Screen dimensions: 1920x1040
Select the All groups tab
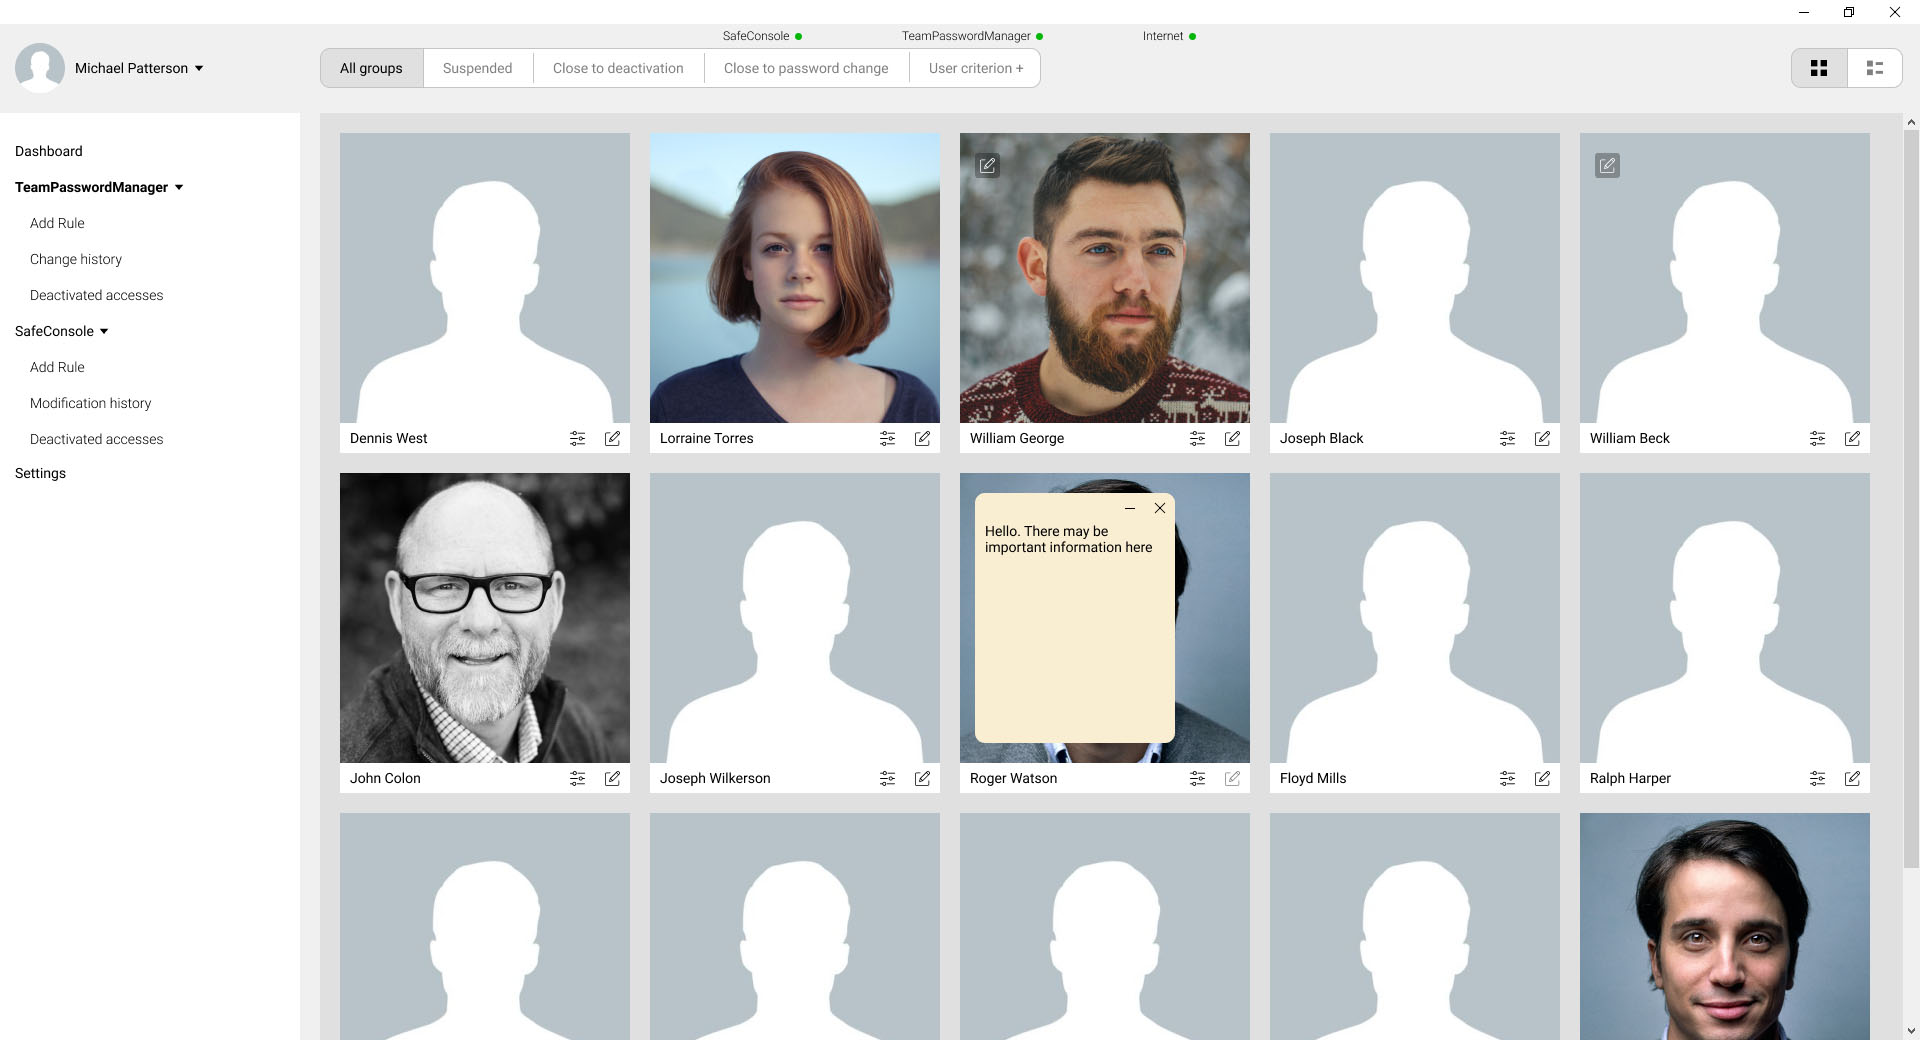coord(371,68)
